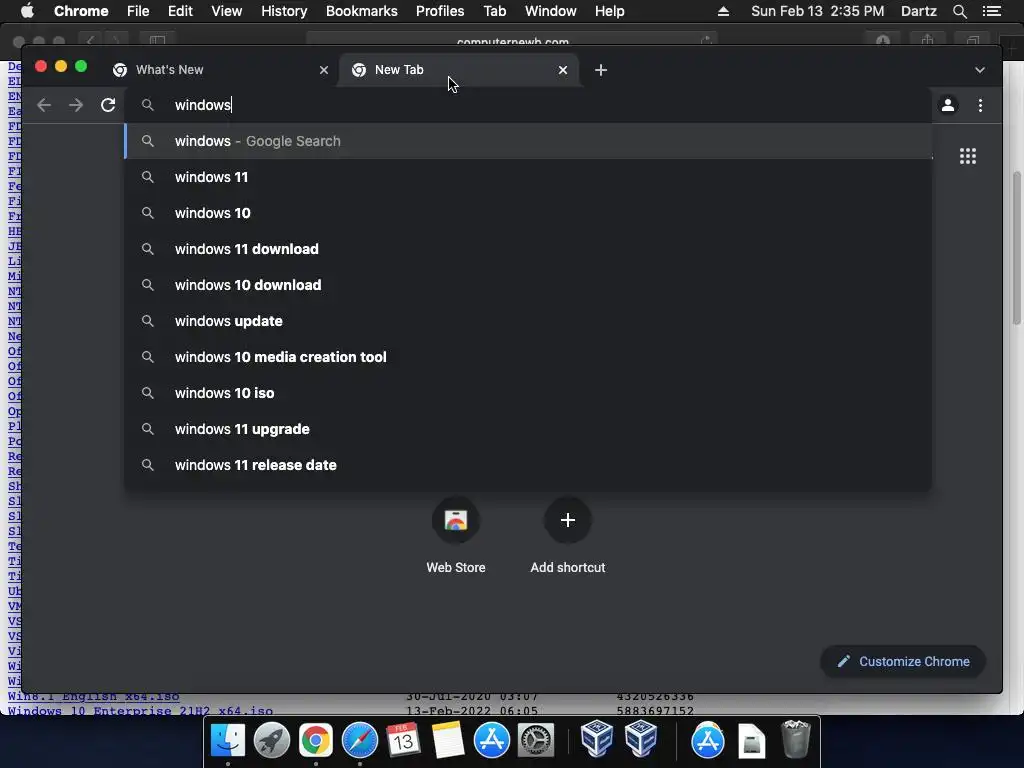This screenshot has height=768, width=1024.
Task: Open Finder from the Dock
Action: 227,741
